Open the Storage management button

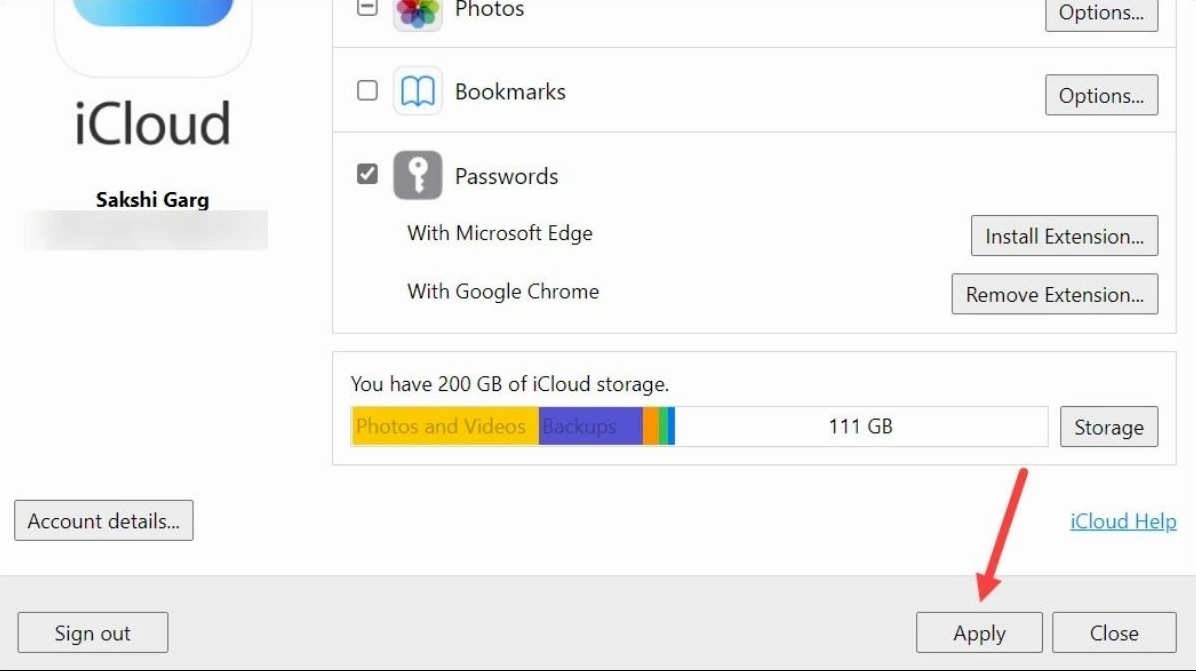(x=1108, y=427)
